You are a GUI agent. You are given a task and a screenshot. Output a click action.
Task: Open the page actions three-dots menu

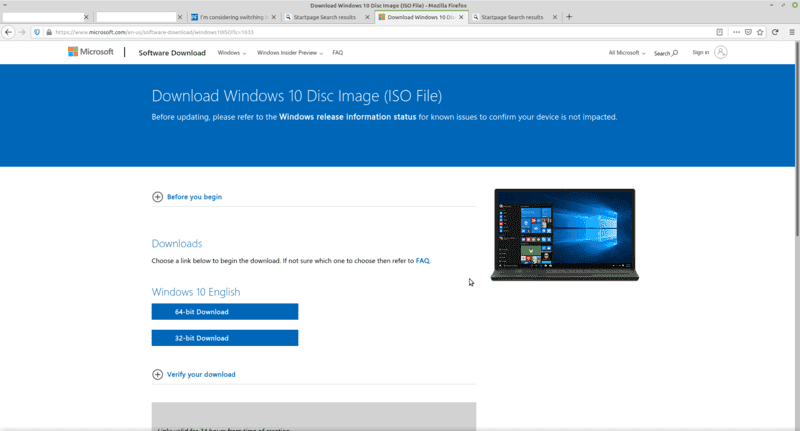pos(736,32)
